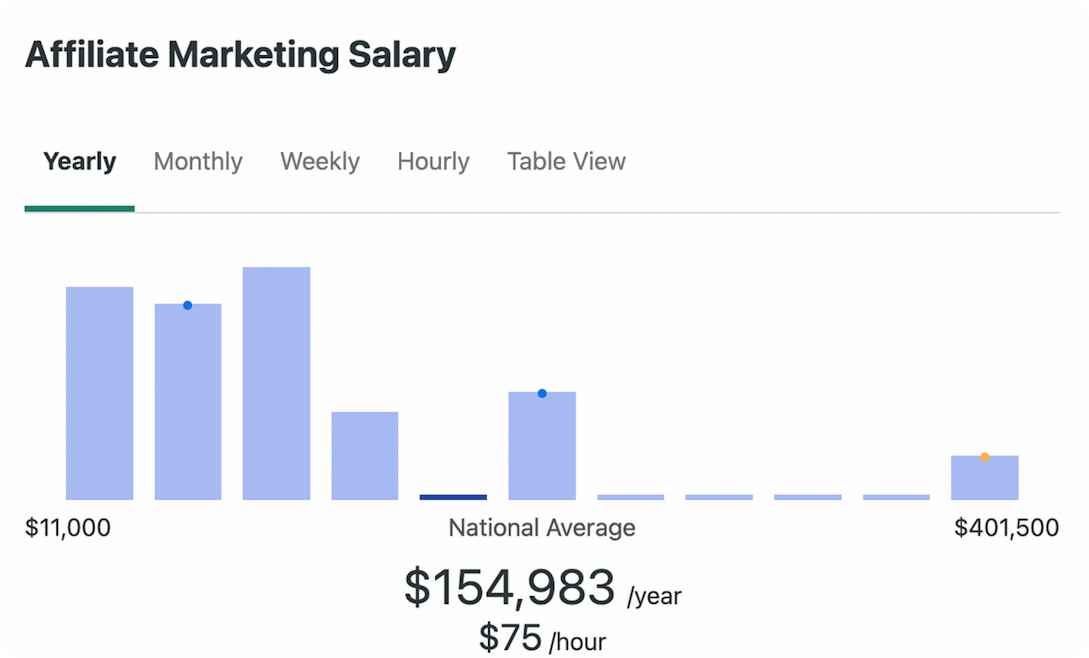Show the Table View tab
Viewport: 1089px width, 658px height.
click(566, 162)
